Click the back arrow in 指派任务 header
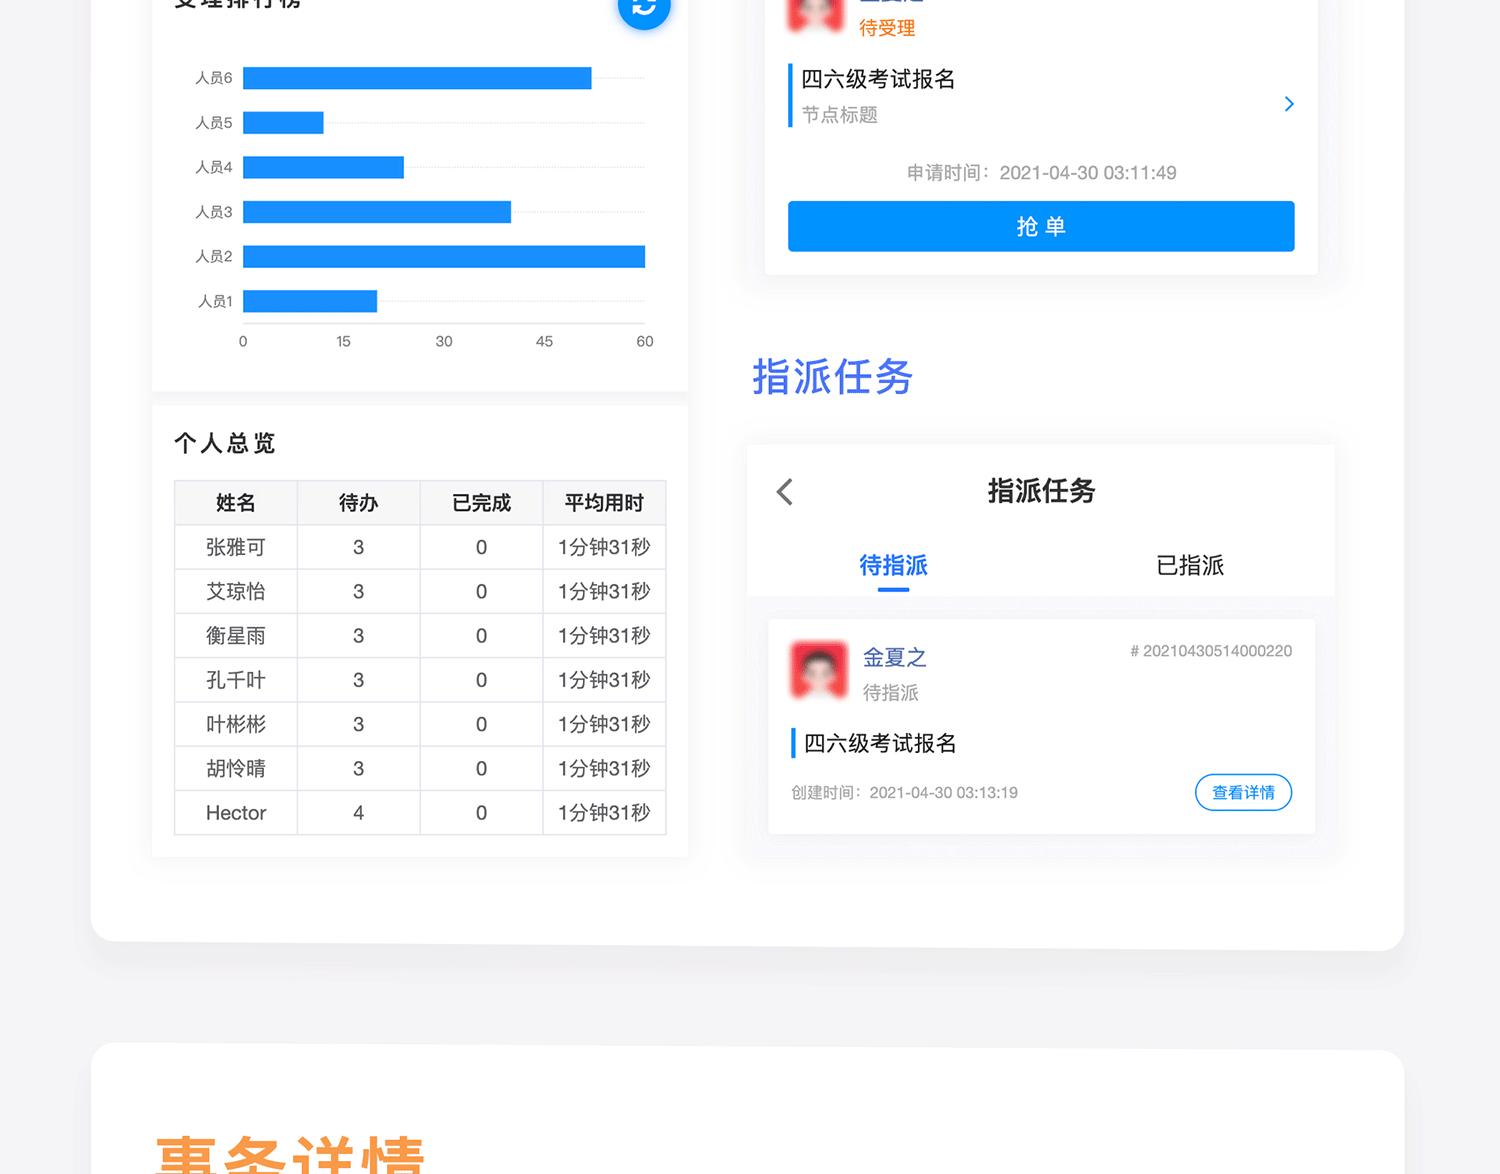The width and height of the screenshot is (1500, 1174). click(785, 492)
